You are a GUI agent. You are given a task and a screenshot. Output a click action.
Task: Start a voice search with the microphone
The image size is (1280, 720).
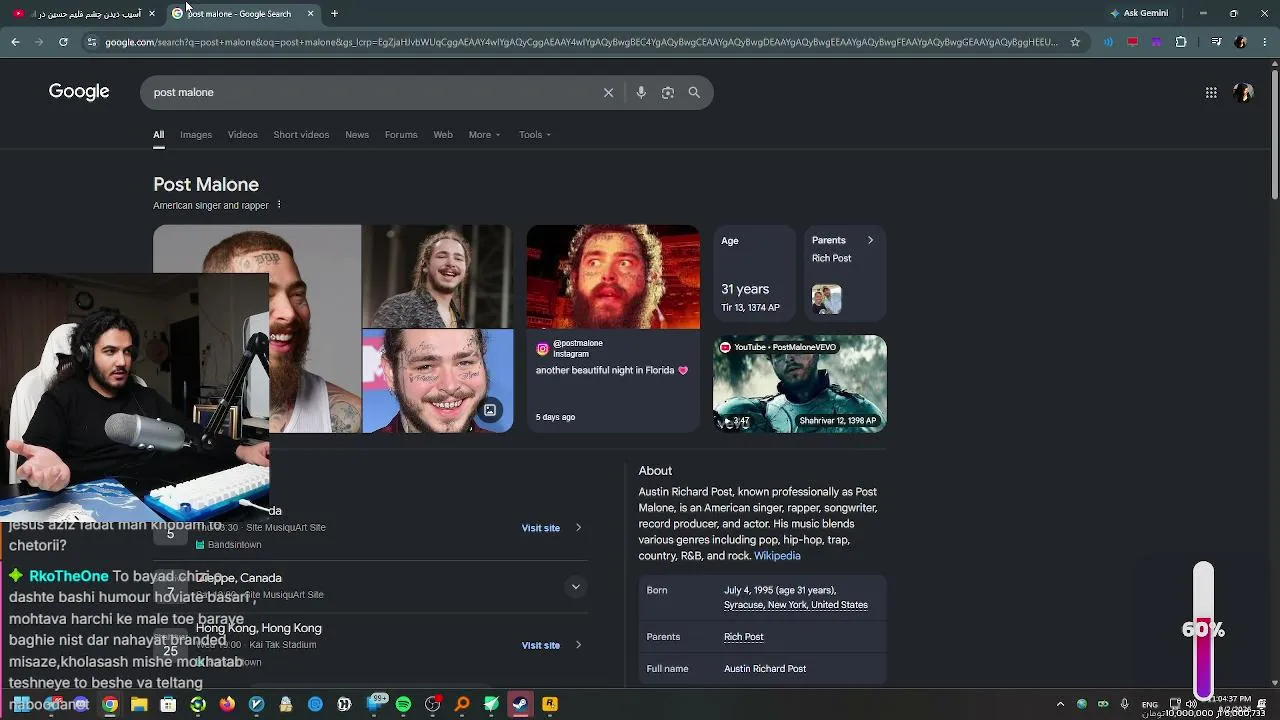point(641,92)
